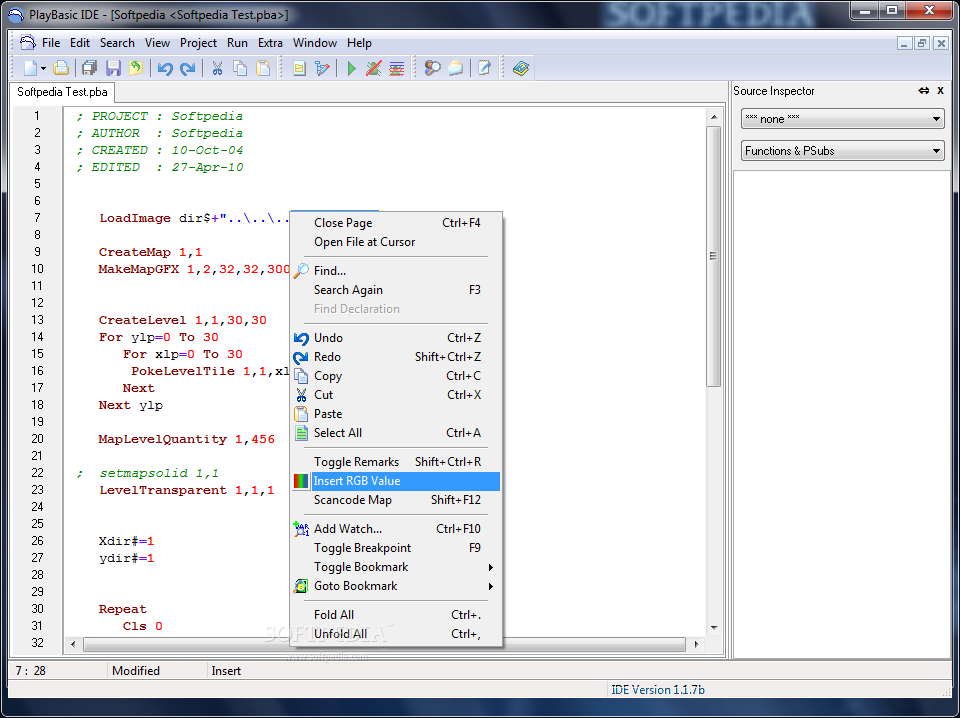This screenshot has width=960, height=718.
Task: Open the Extra menu
Action: tap(270, 43)
